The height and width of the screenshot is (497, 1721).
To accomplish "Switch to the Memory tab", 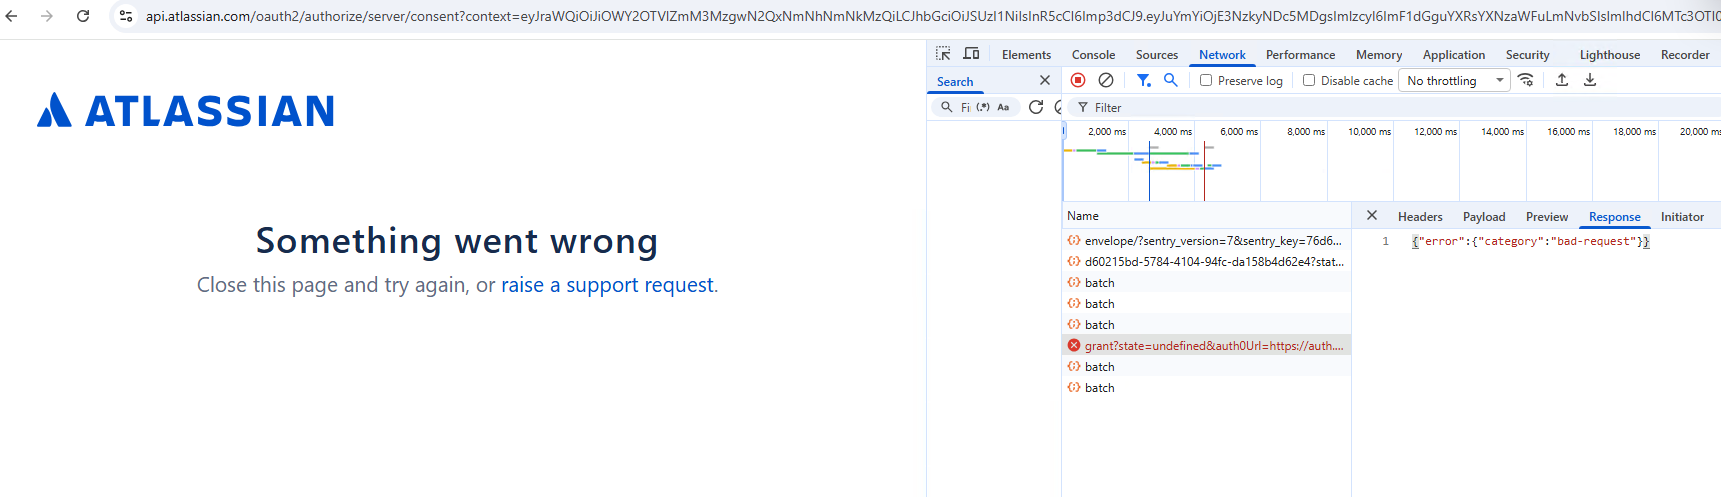I will pyautogui.click(x=1379, y=55).
